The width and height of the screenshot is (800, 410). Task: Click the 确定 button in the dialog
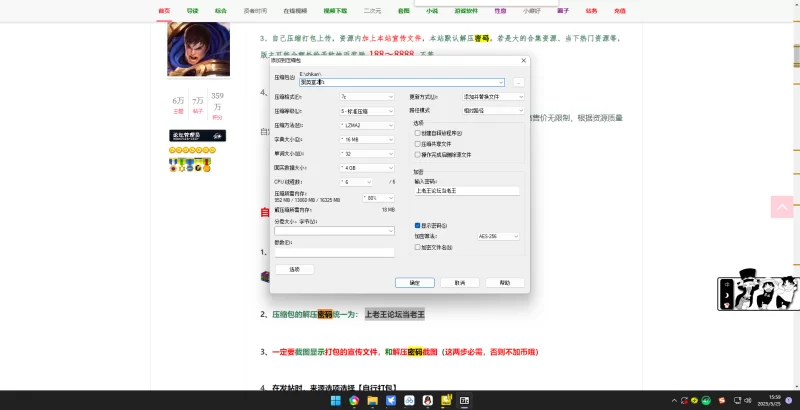[x=415, y=283]
